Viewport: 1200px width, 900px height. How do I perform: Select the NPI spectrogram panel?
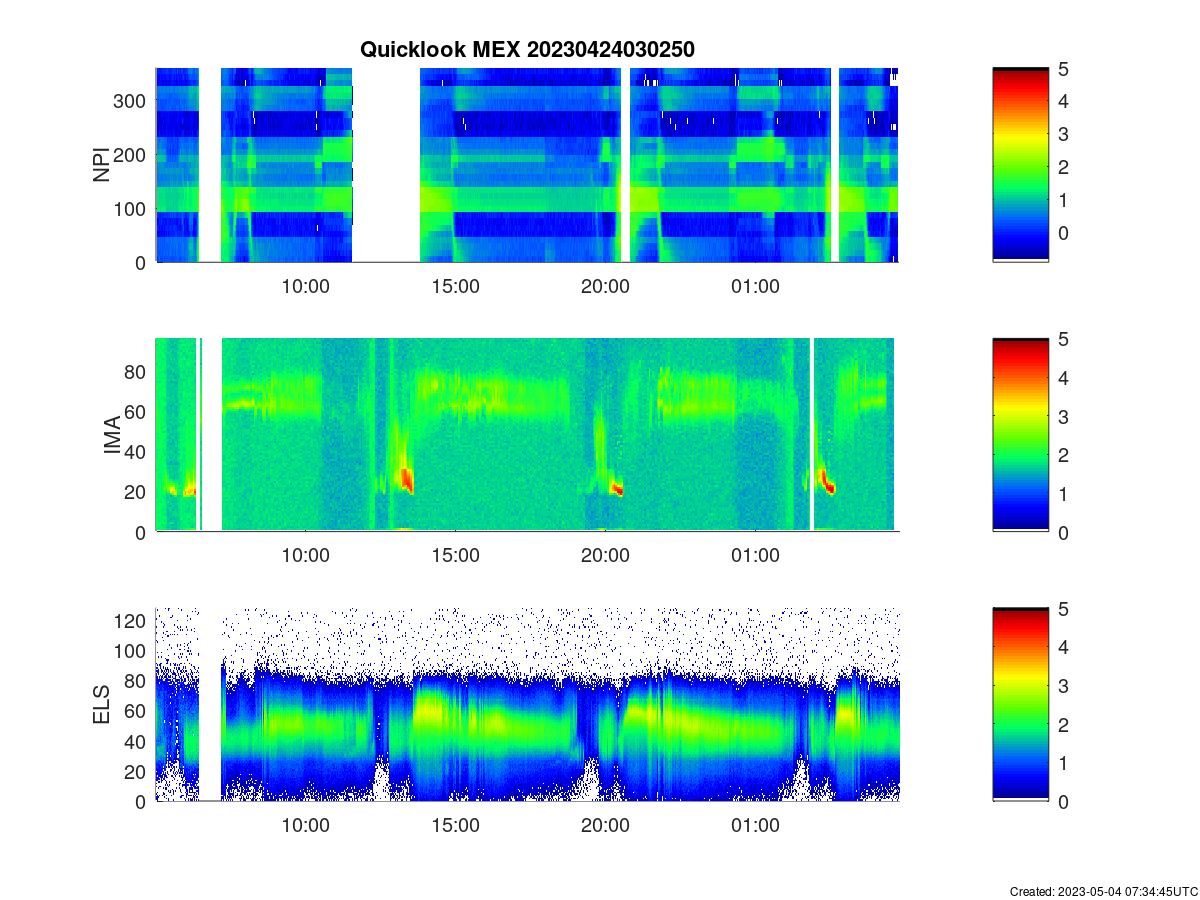527,165
